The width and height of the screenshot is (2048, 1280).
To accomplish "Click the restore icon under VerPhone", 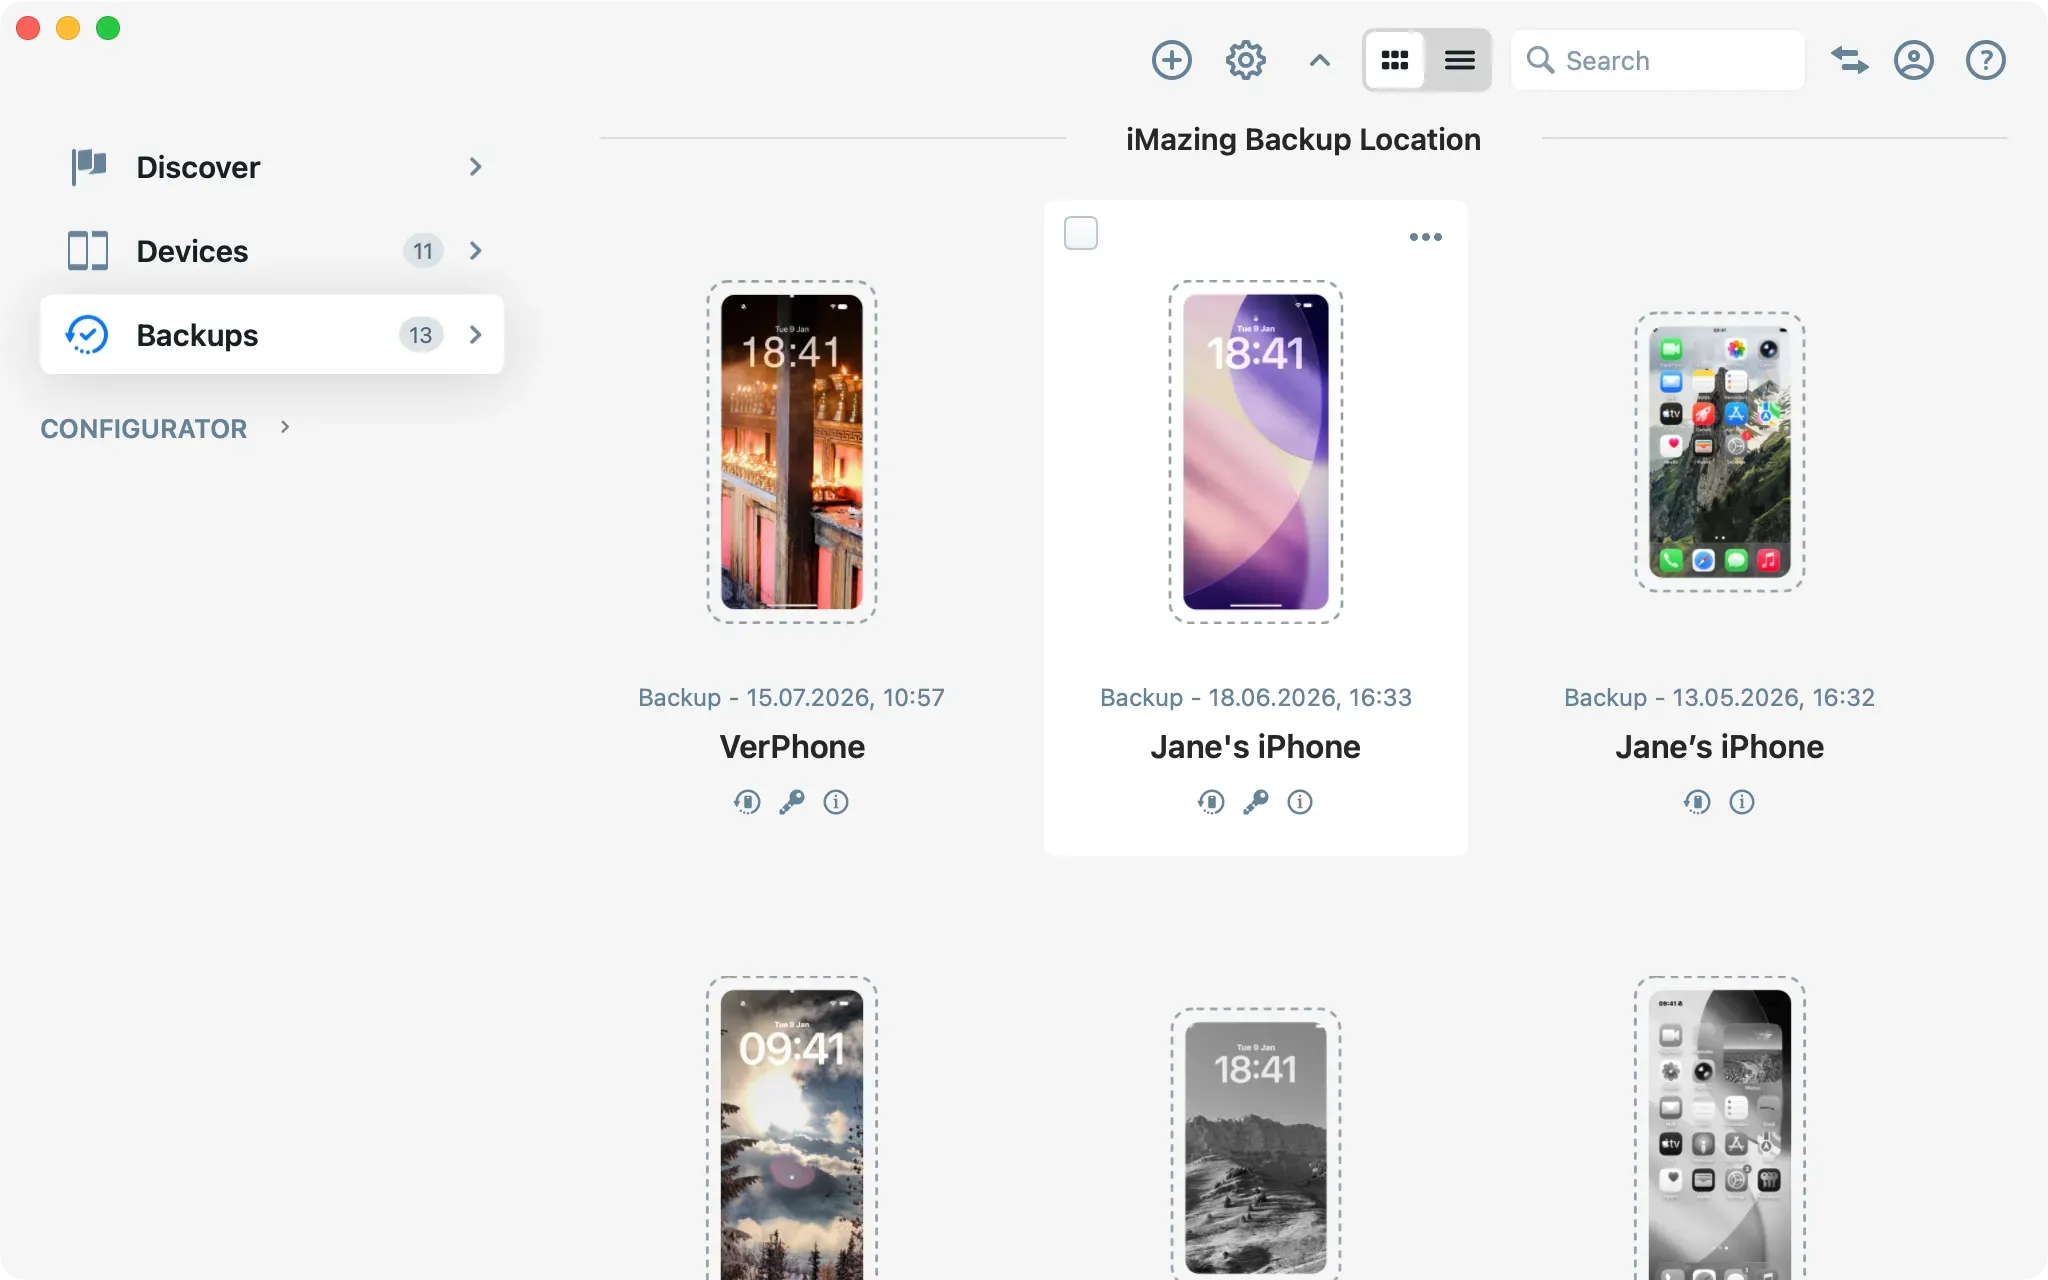I will [x=747, y=802].
